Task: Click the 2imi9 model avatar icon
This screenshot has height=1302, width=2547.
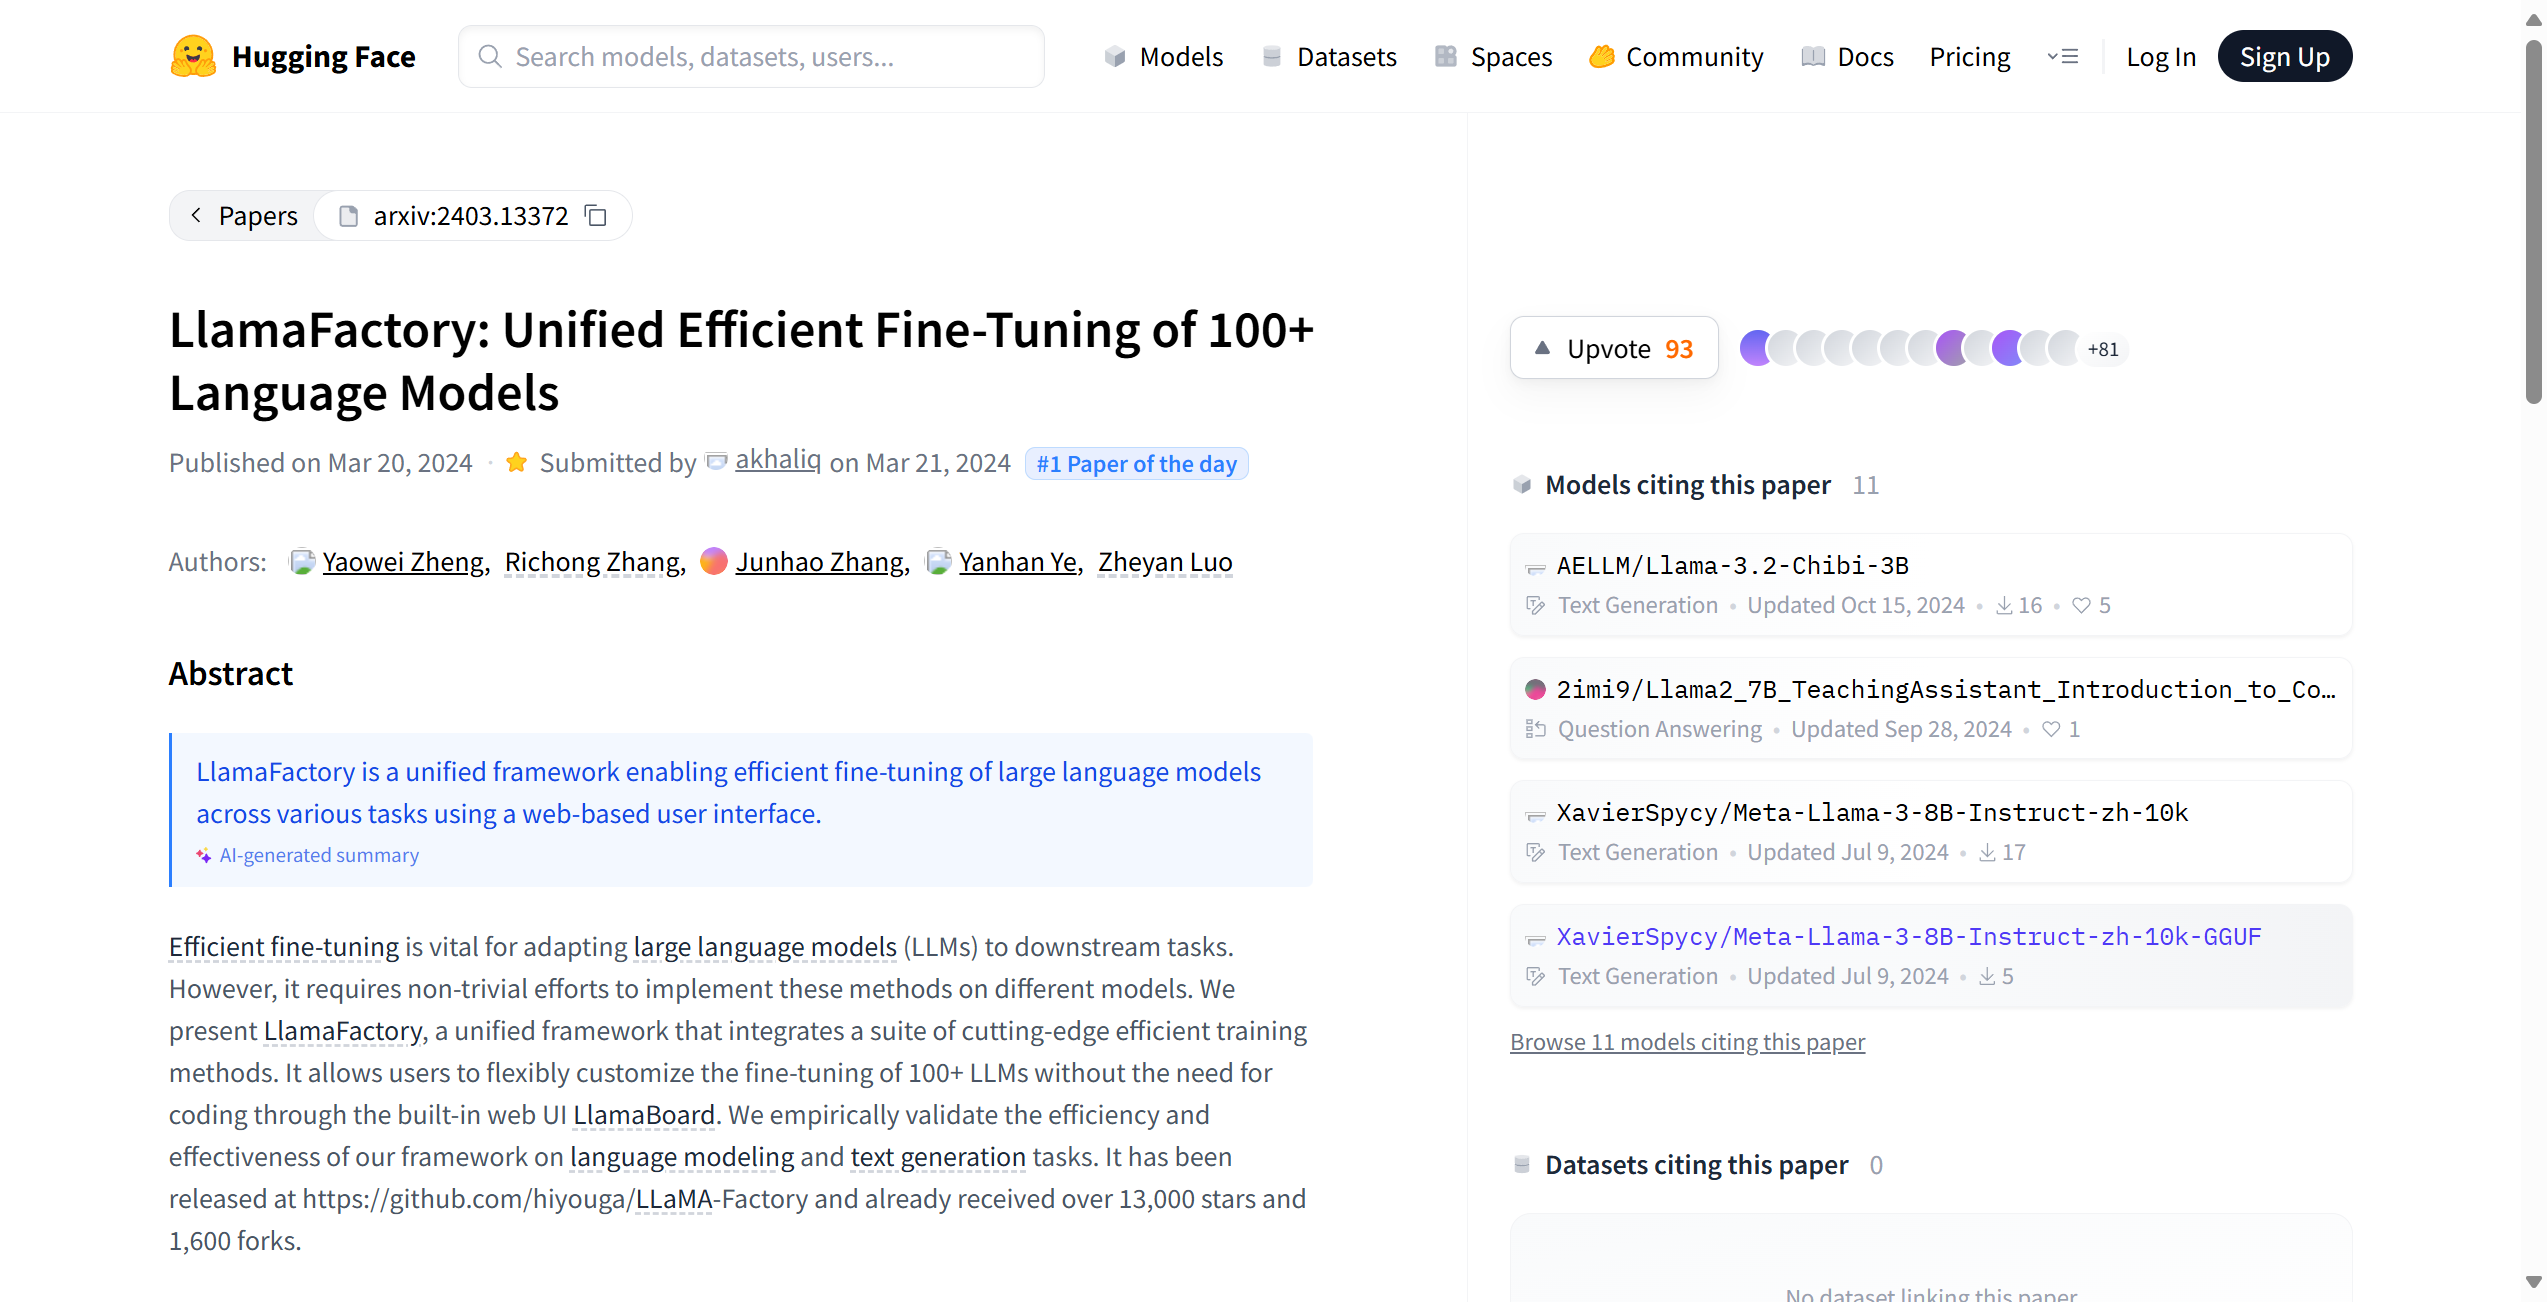Action: [x=1535, y=690]
